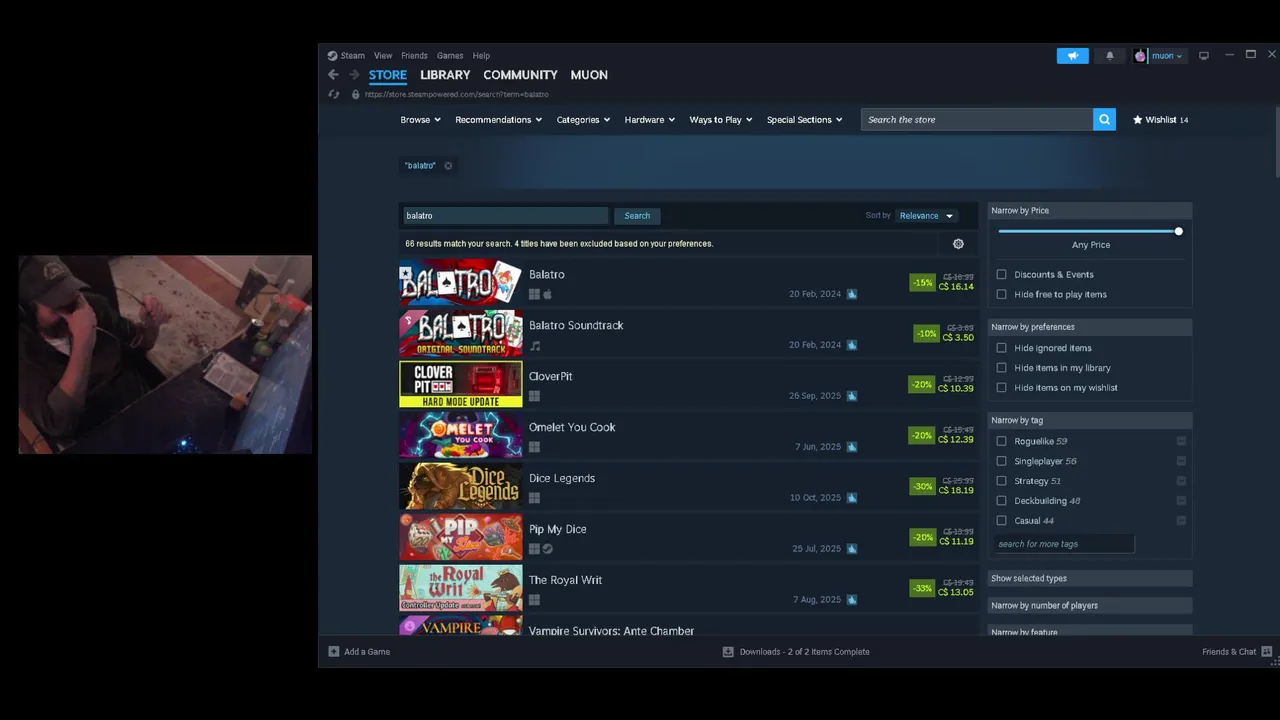
Task: Open the Sort by Relevance dropdown
Action: (927, 216)
